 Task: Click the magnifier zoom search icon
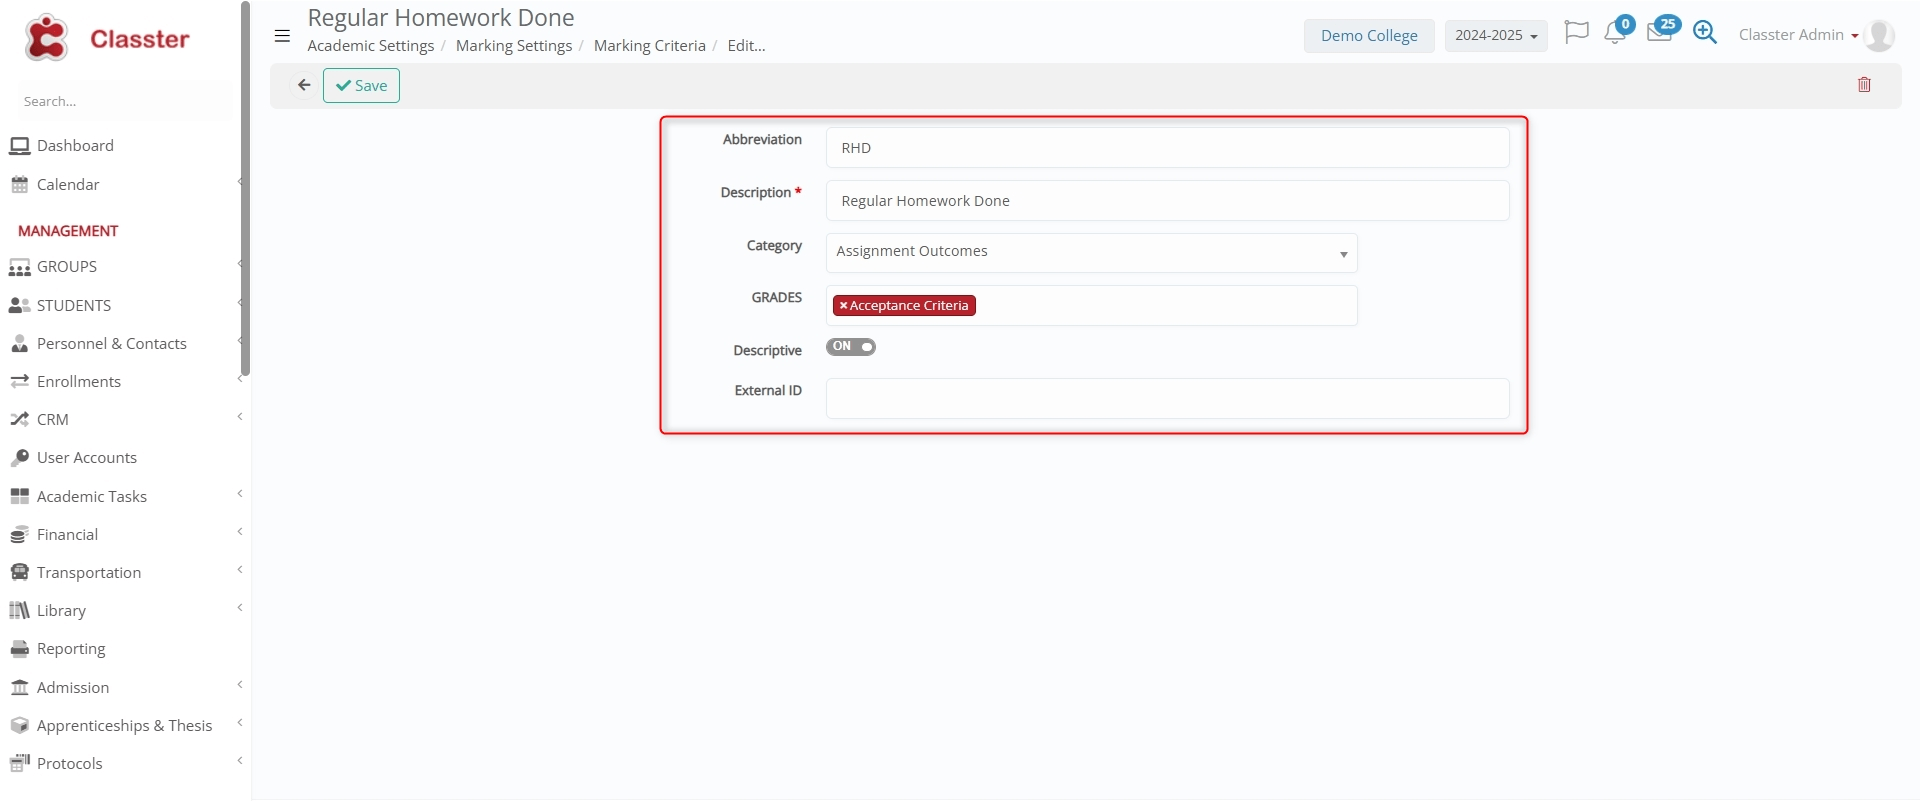(x=1705, y=33)
